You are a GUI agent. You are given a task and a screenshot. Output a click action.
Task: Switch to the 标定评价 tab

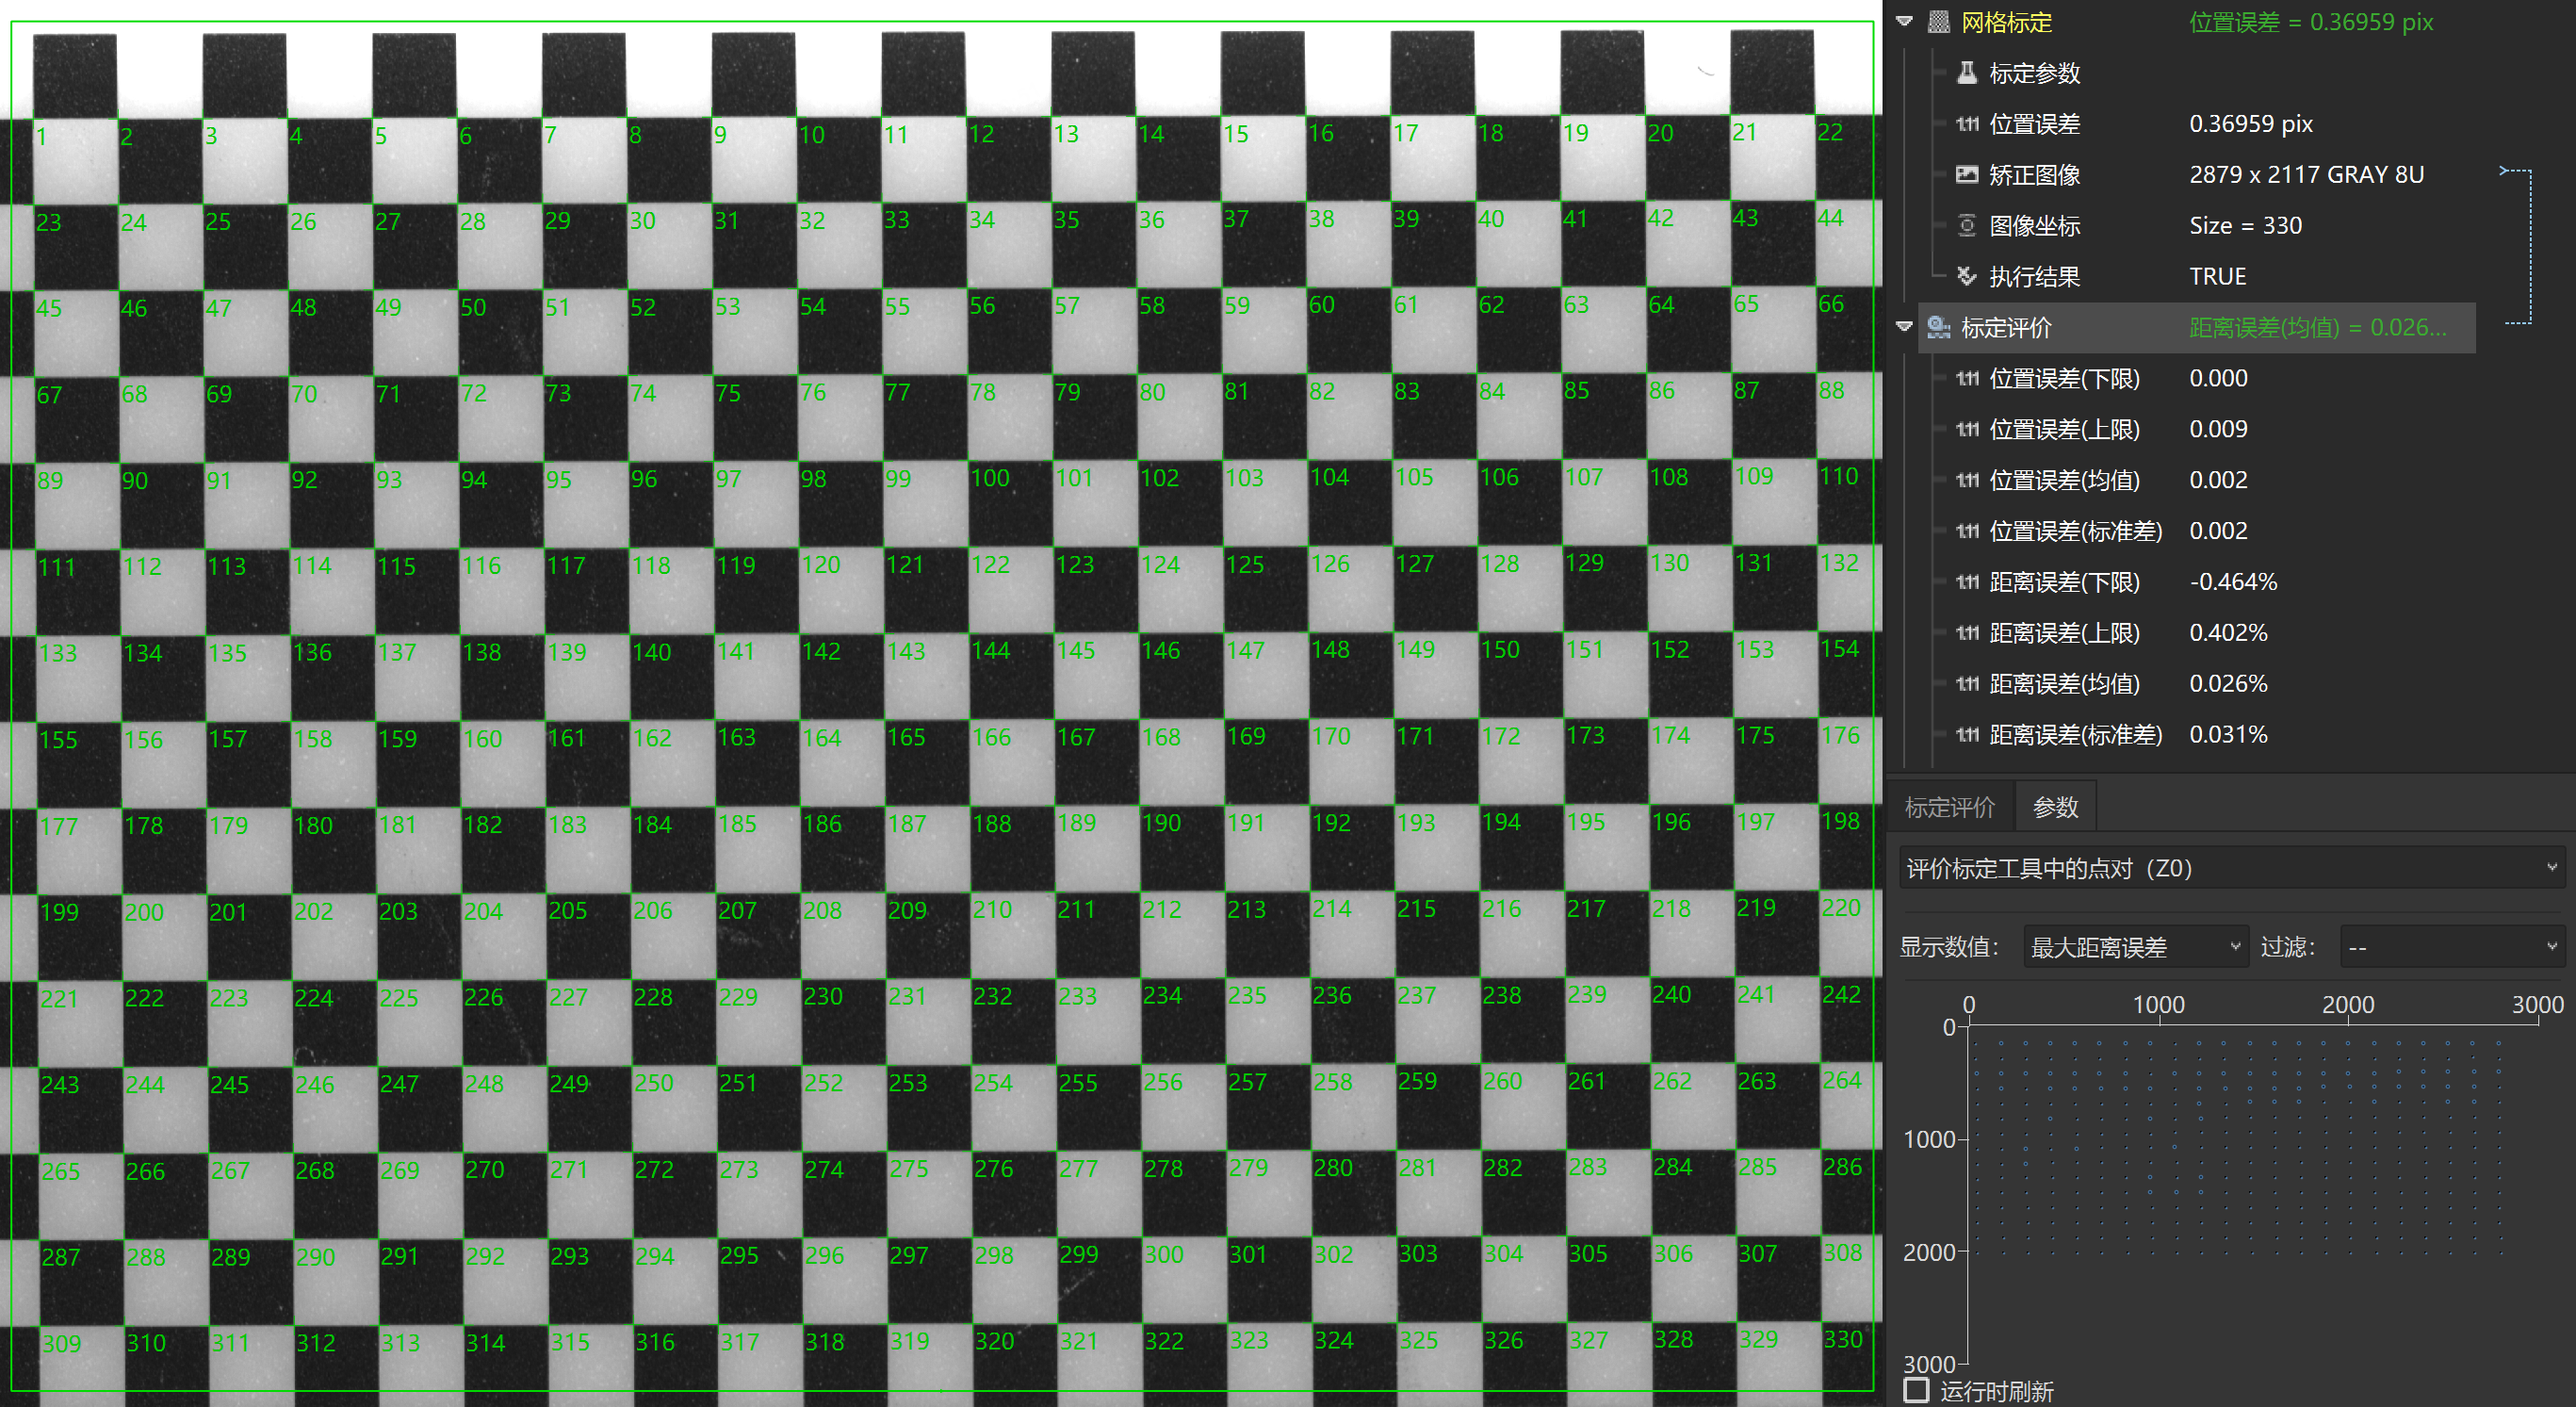tap(1949, 807)
